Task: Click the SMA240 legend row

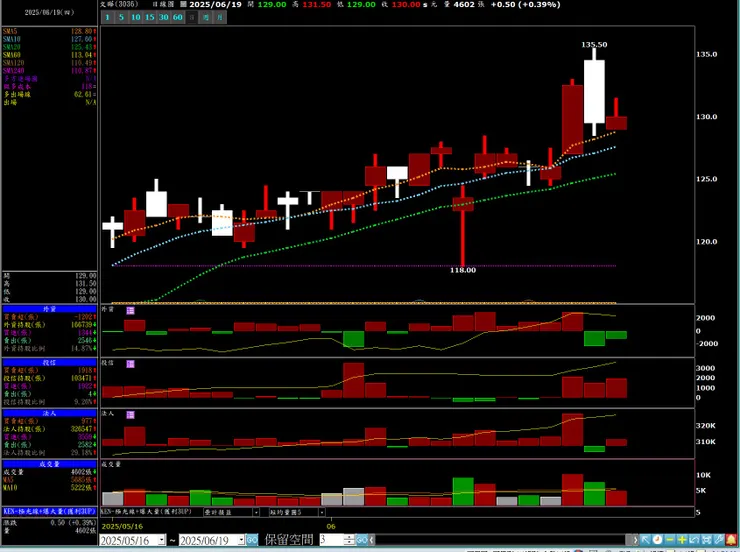Action: [50, 71]
